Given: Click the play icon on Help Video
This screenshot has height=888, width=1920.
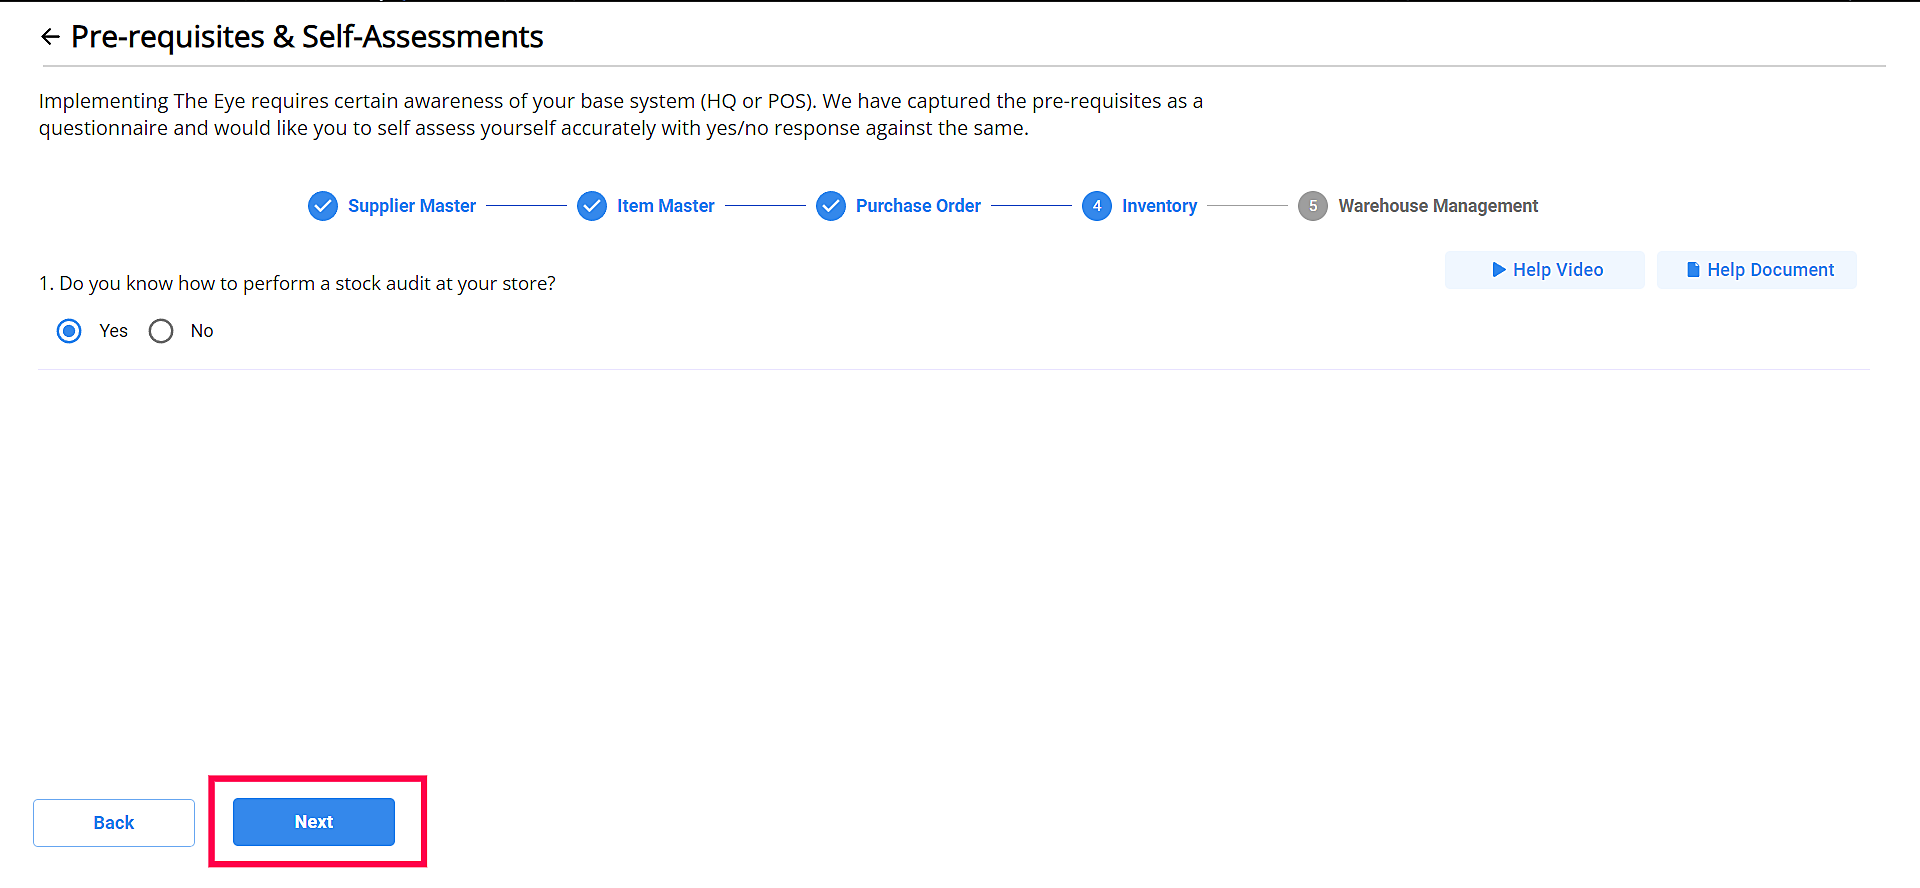Looking at the screenshot, I should (1499, 270).
